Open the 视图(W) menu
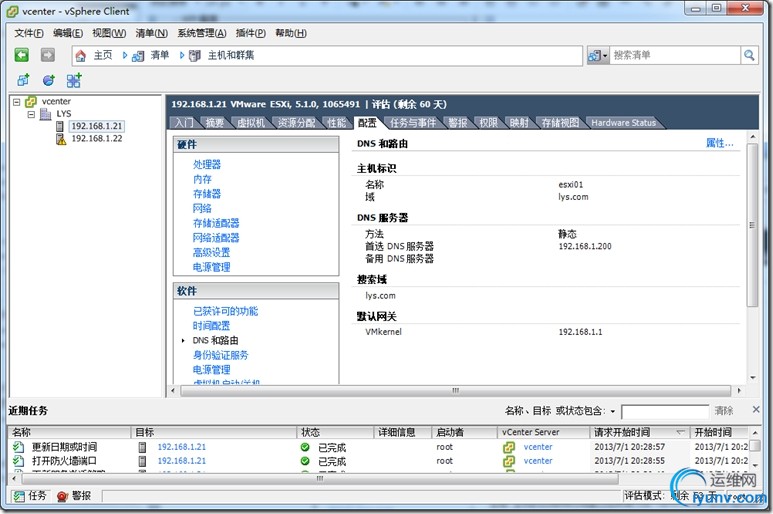 click(109, 33)
